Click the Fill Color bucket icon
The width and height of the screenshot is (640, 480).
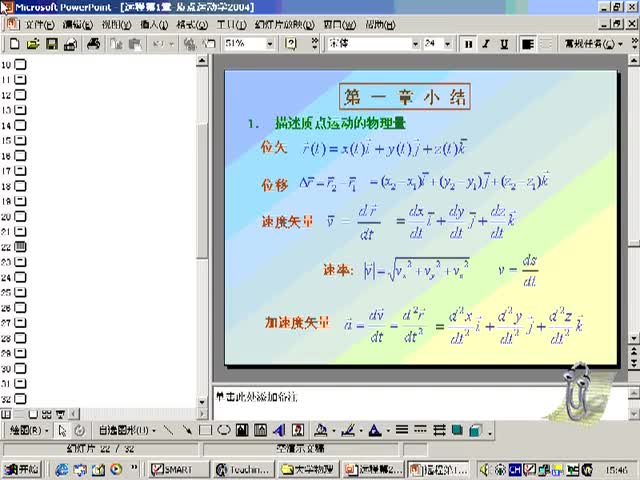point(320,430)
